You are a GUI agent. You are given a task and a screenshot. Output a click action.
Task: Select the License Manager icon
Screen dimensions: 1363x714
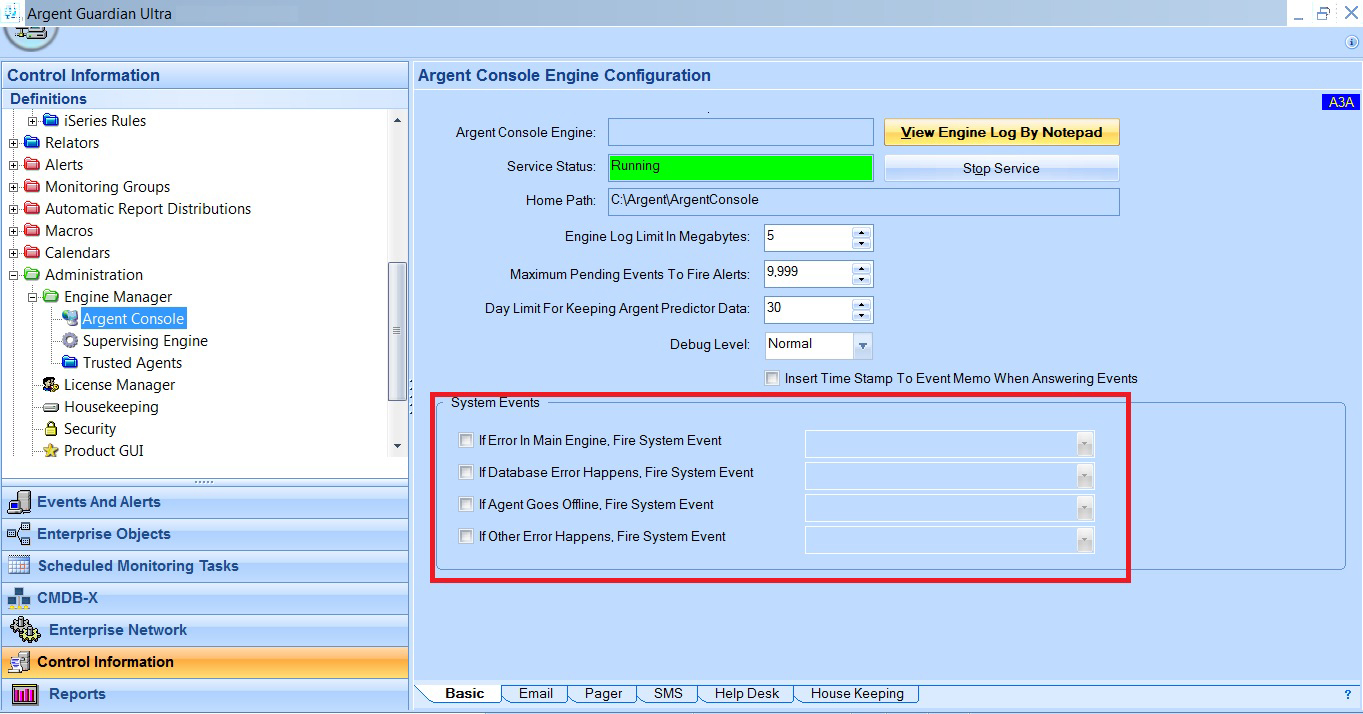pos(51,385)
